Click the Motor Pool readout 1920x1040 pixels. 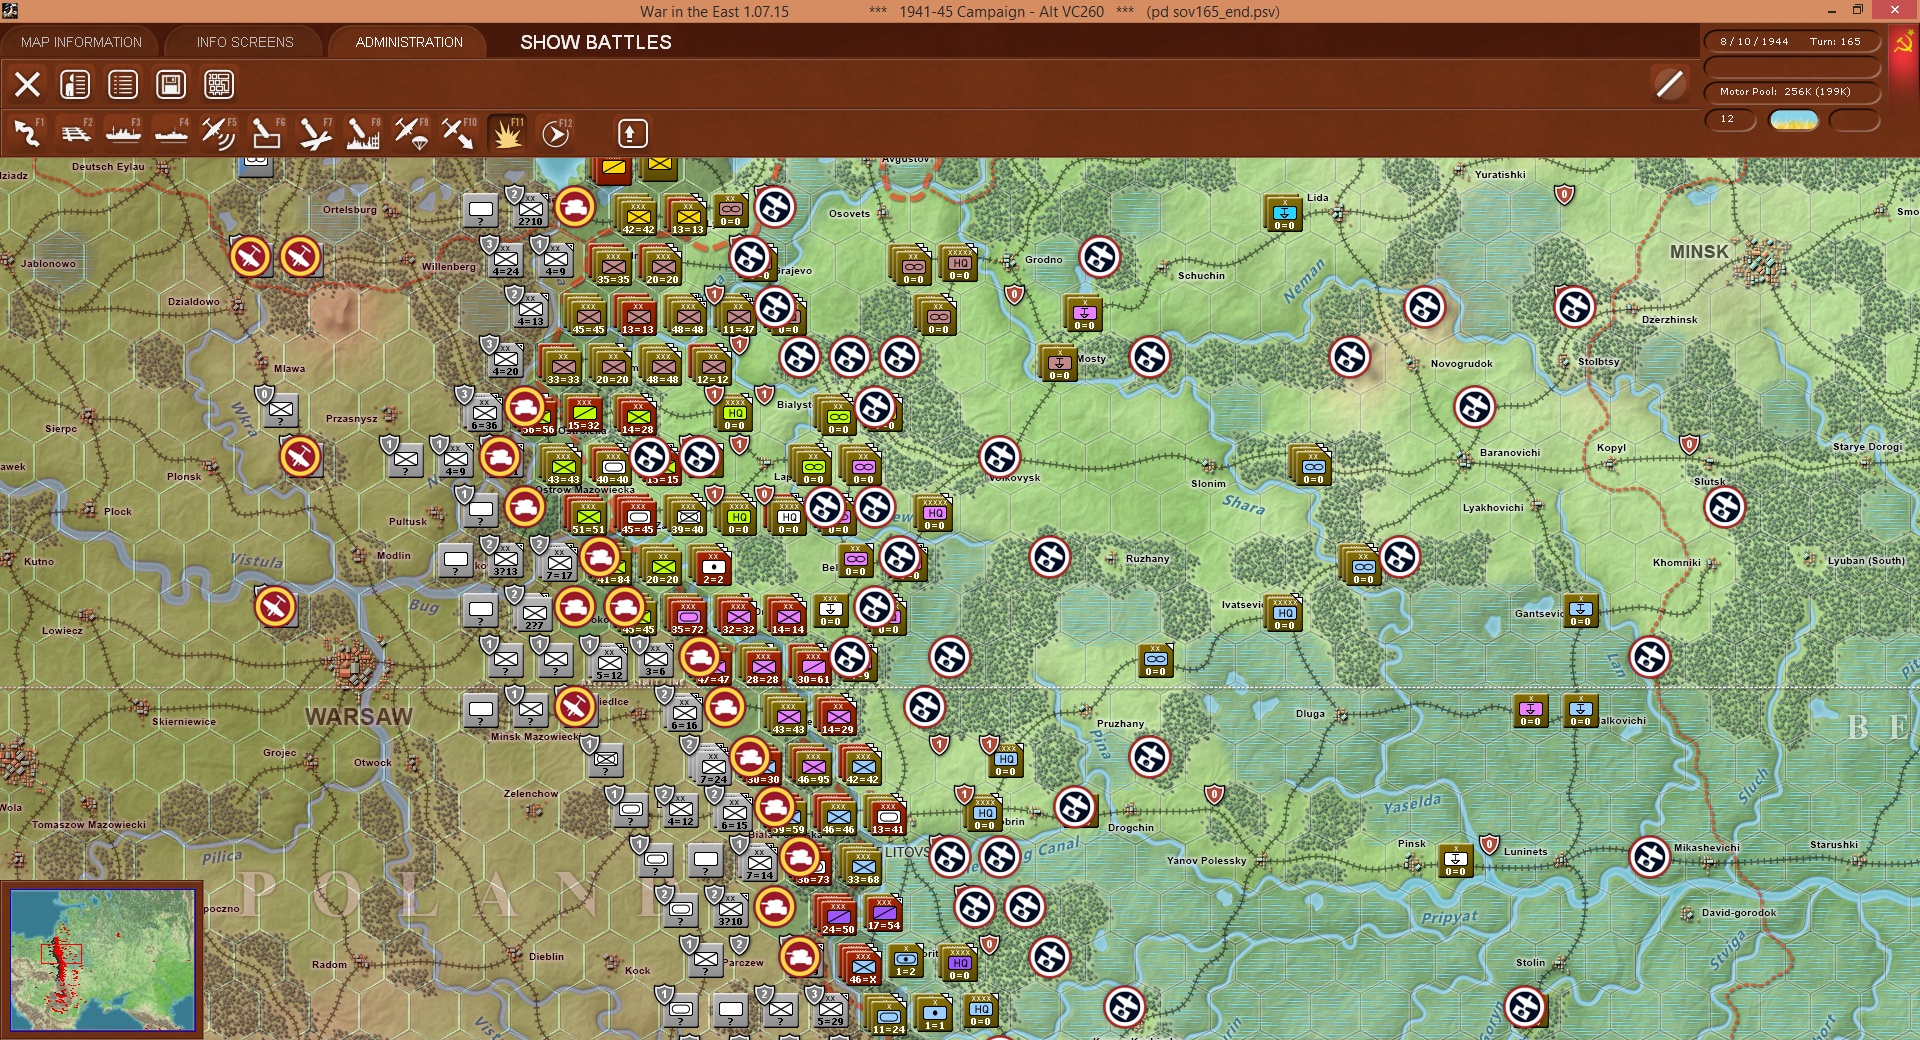coord(1792,92)
